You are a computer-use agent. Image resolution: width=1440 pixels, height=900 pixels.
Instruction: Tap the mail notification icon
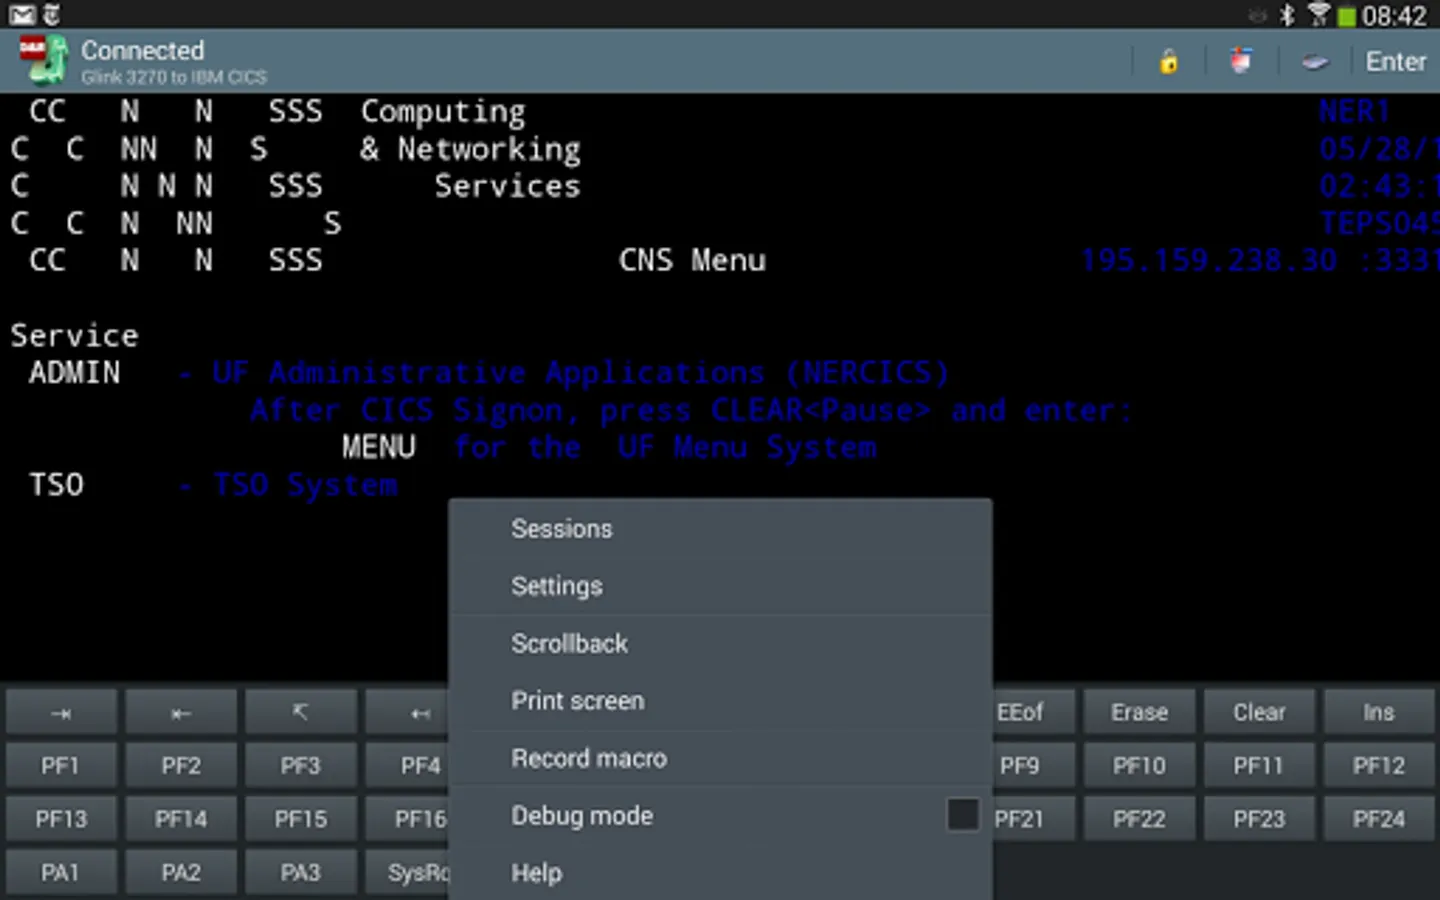click(x=22, y=15)
